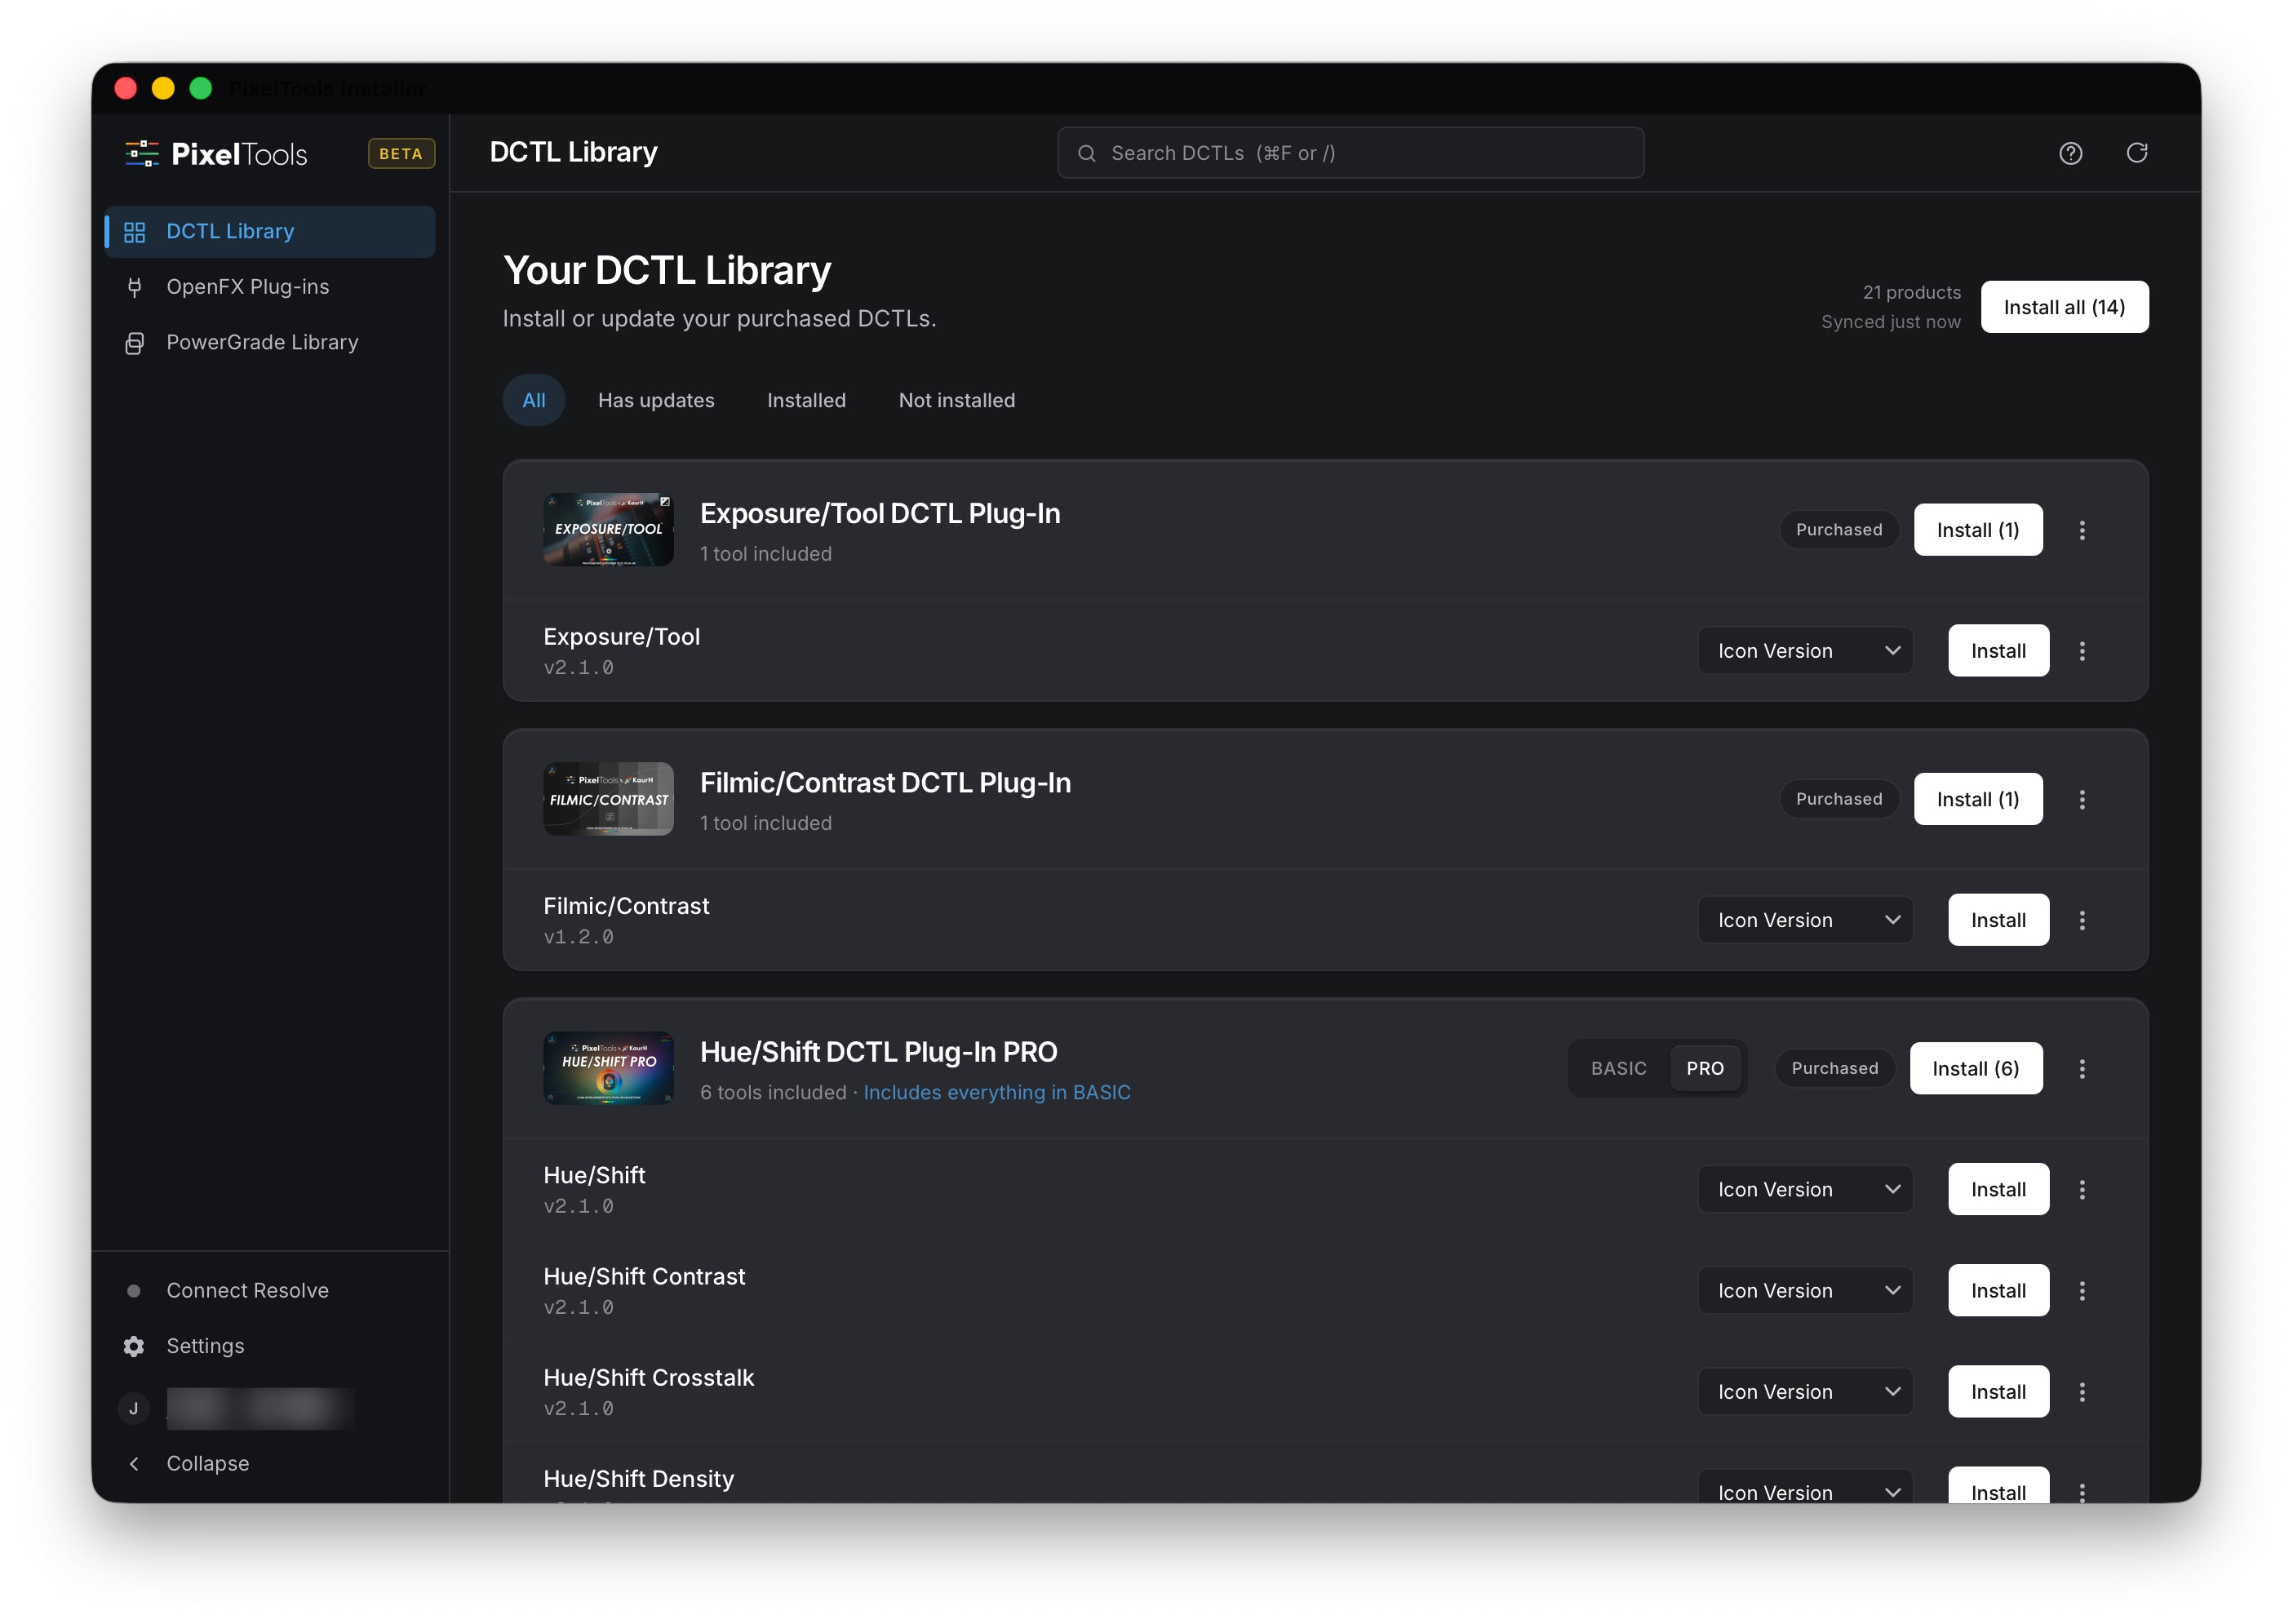2293x1624 pixels.
Task: Focus the Search DCTLs input field
Action: pyautogui.click(x=1350, y=153)
